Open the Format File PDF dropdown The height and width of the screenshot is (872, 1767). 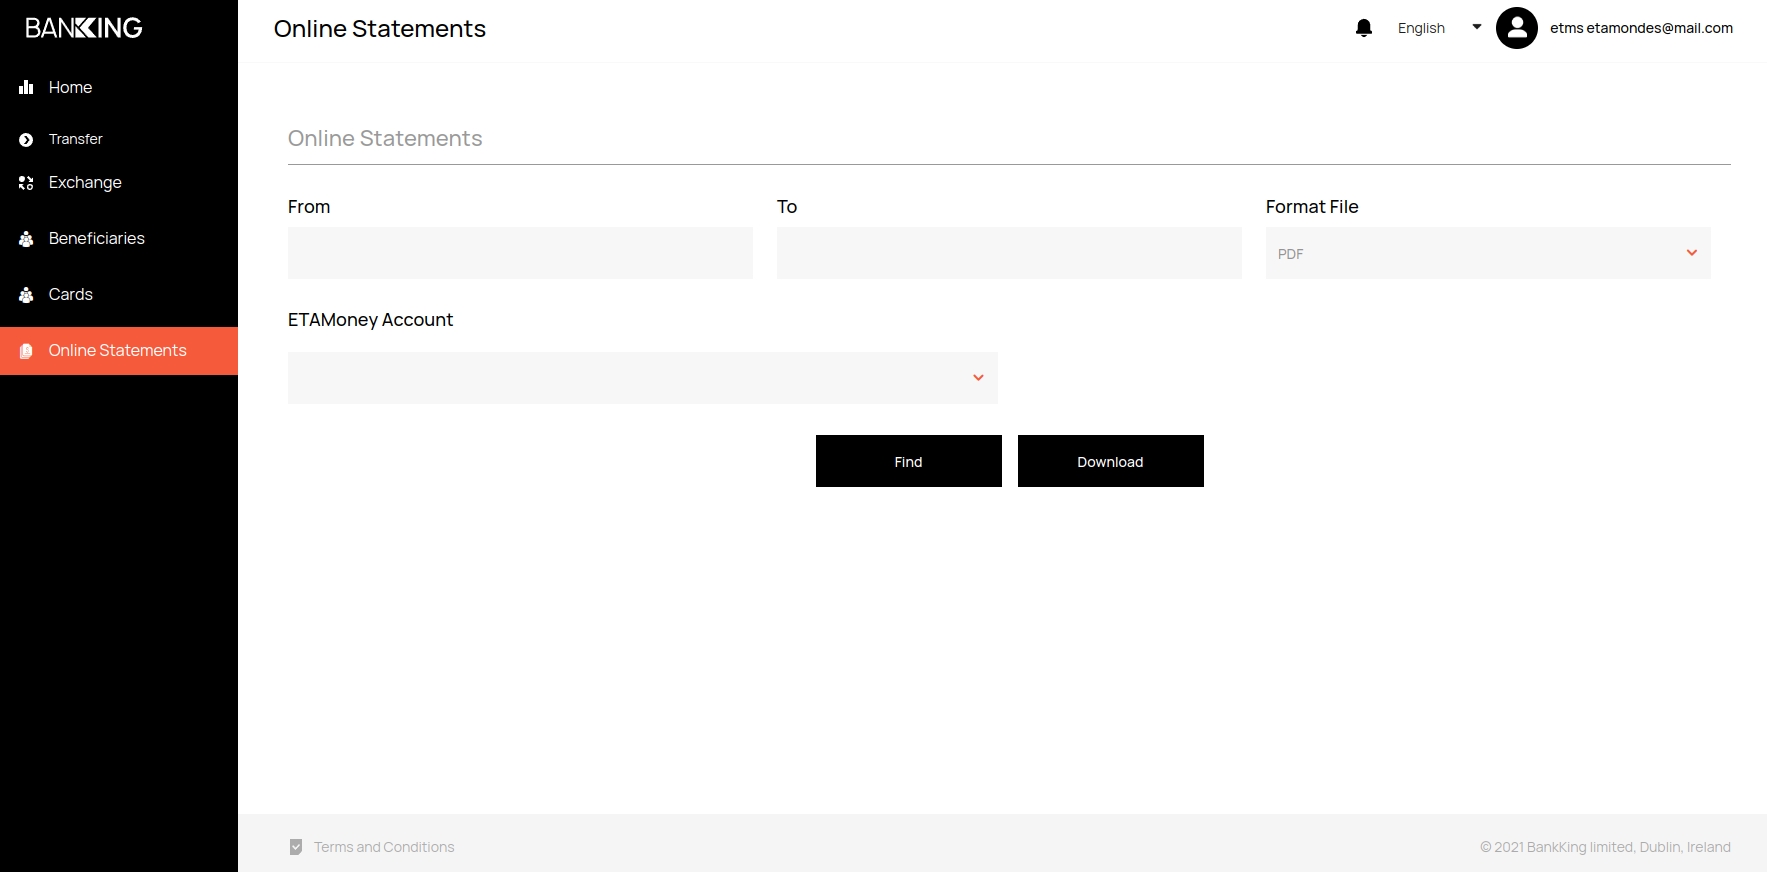1488,253
